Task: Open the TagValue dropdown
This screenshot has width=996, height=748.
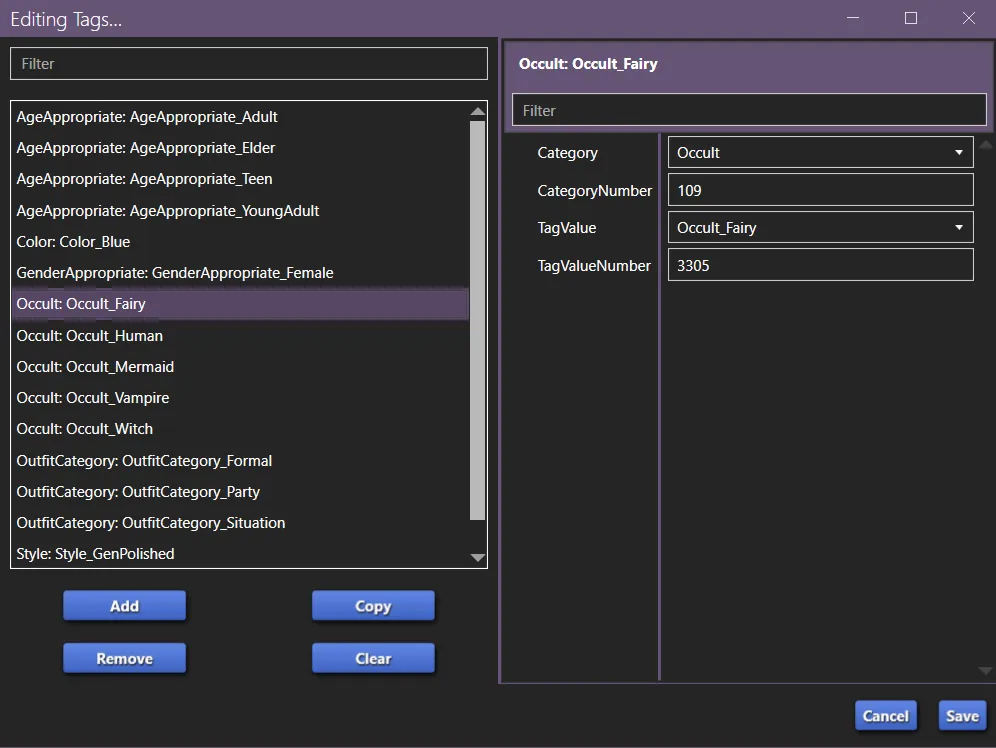Action: click(x=820, y=227)
